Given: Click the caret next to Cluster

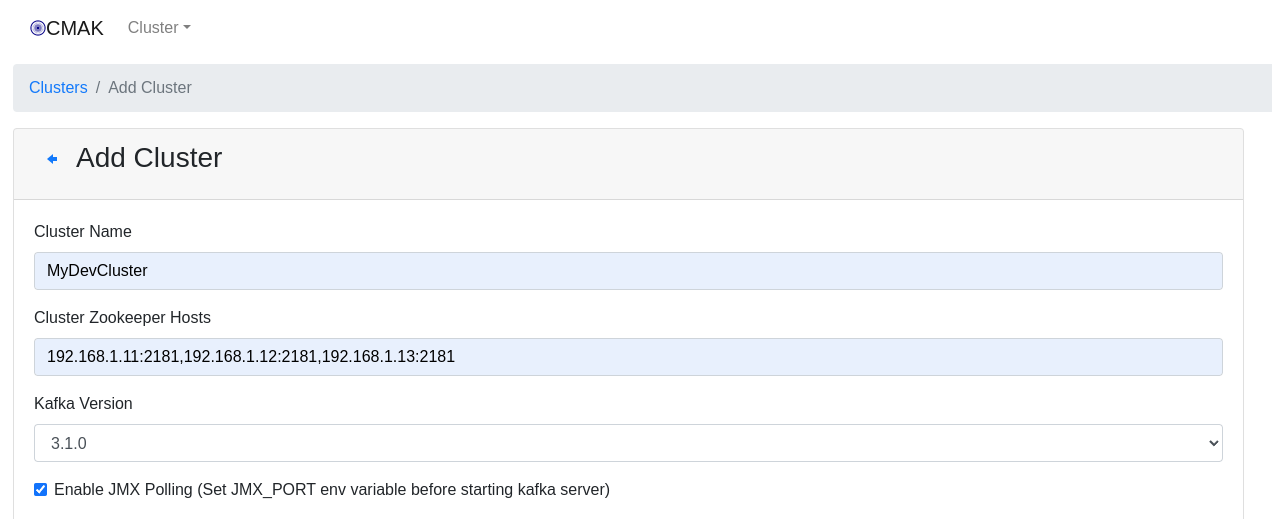Looking at the screenshot, I should tap(187, 28).
